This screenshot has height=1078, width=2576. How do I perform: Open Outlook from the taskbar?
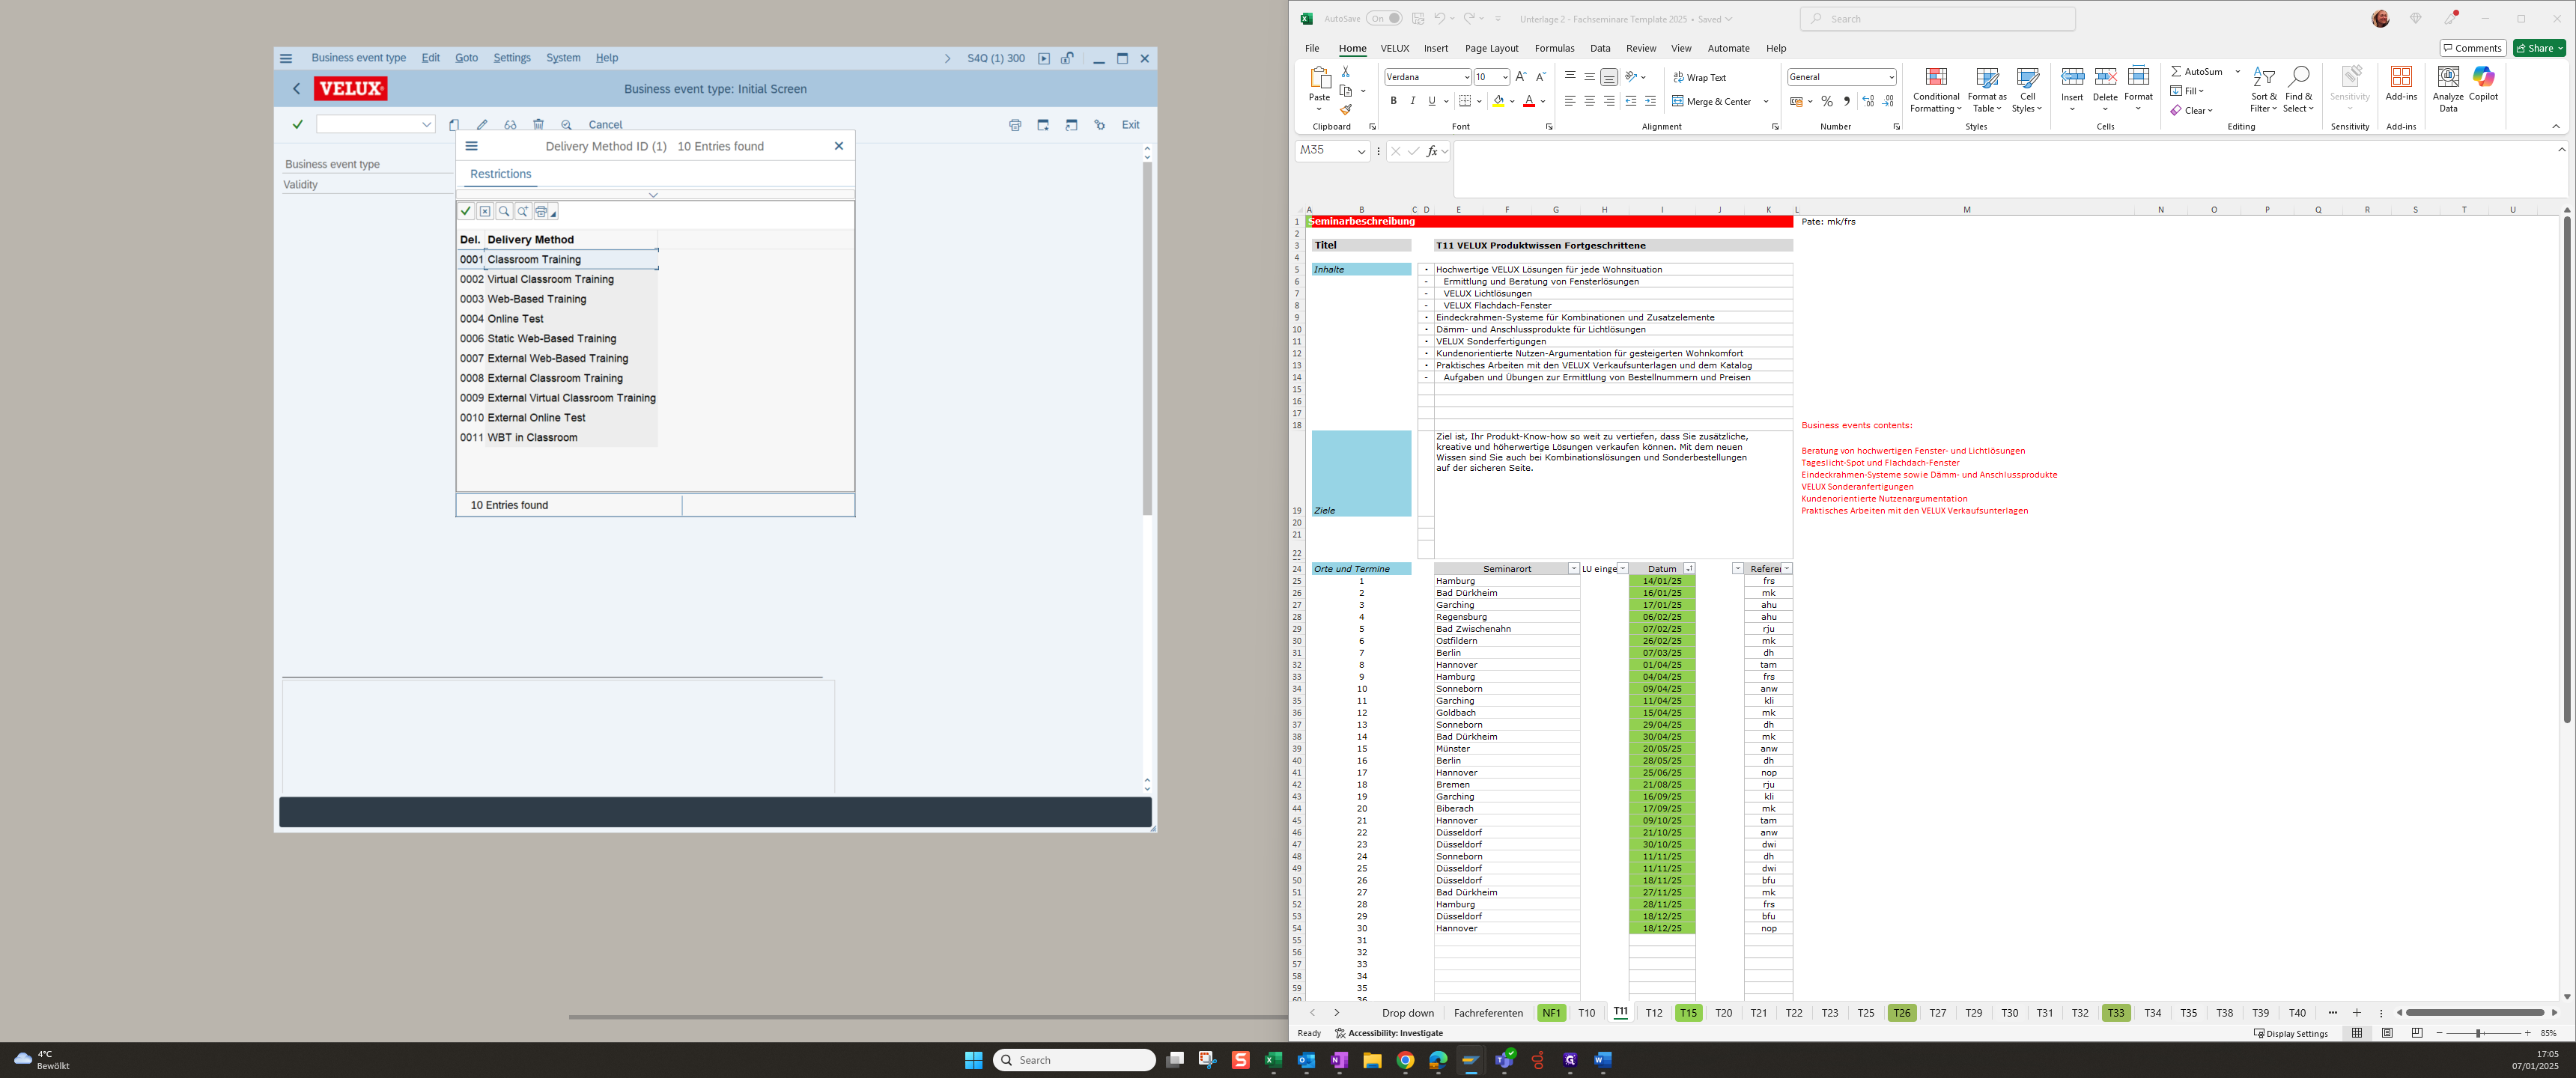pyautogui.click(x=1306, y=1060)
